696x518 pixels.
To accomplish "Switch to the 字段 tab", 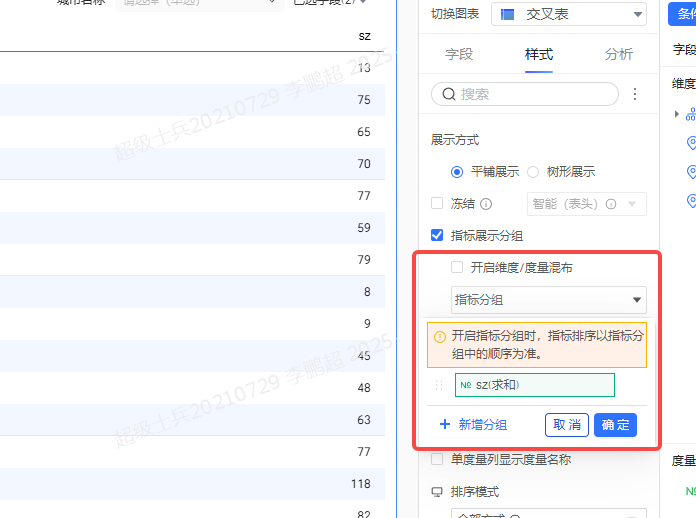I will [459, 55].
